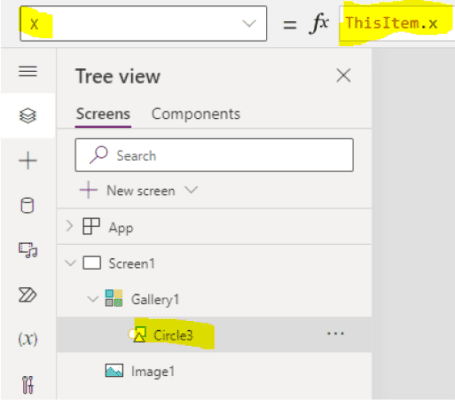Click the Tree view Search field
Image resolution: width=455 pixels, height=400 pixels.
214,155
